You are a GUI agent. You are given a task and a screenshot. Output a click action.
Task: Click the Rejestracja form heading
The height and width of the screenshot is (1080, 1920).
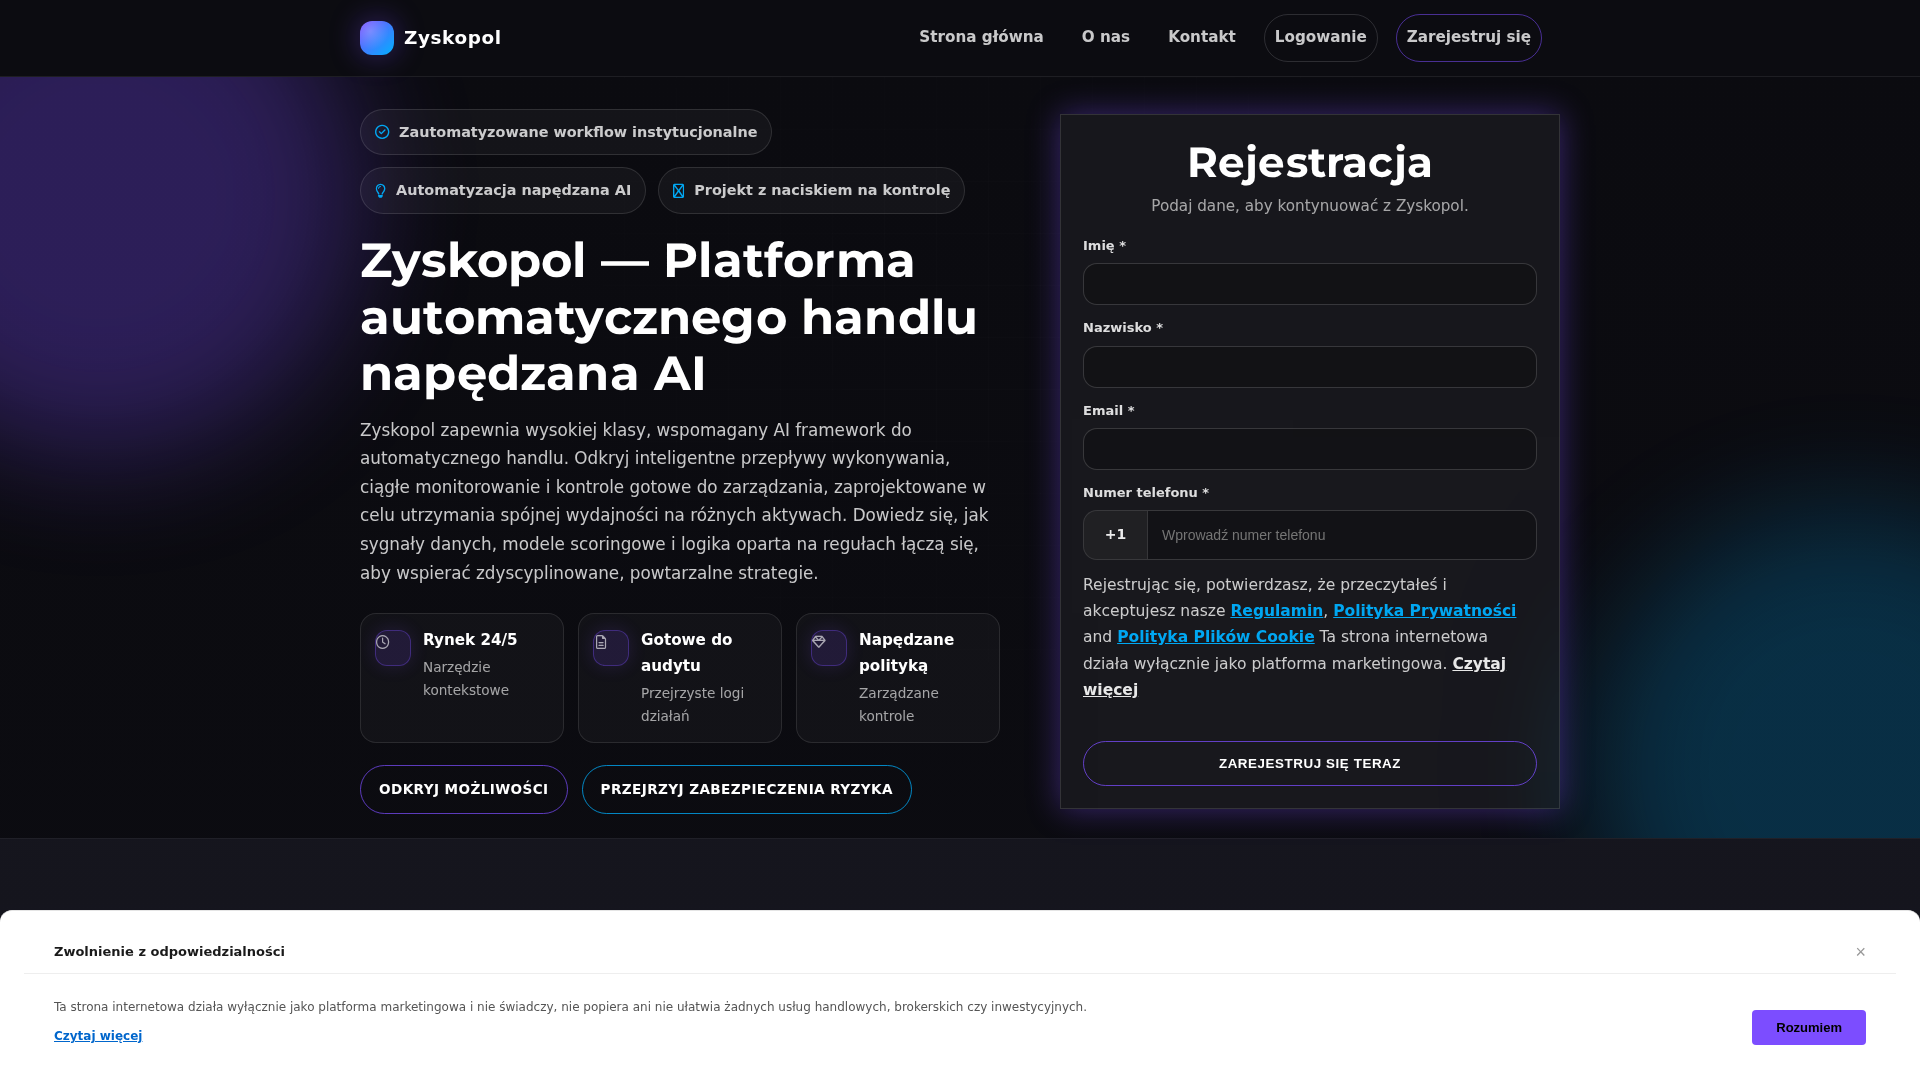[1310, 163]
